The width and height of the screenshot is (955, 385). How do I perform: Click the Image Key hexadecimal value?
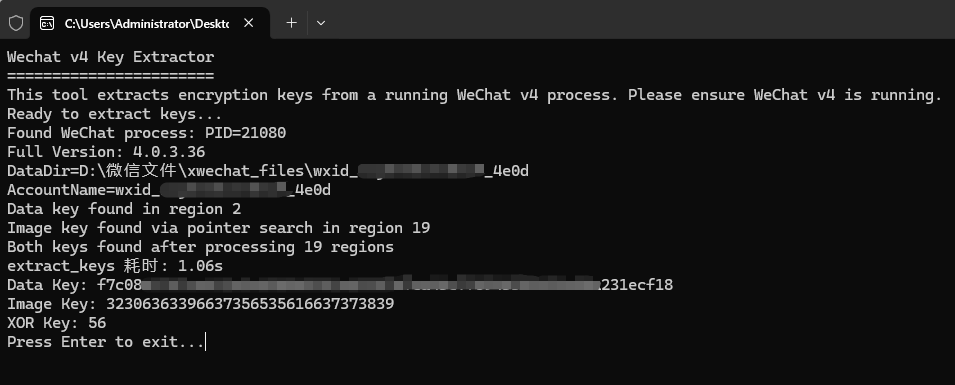[250, 303]
